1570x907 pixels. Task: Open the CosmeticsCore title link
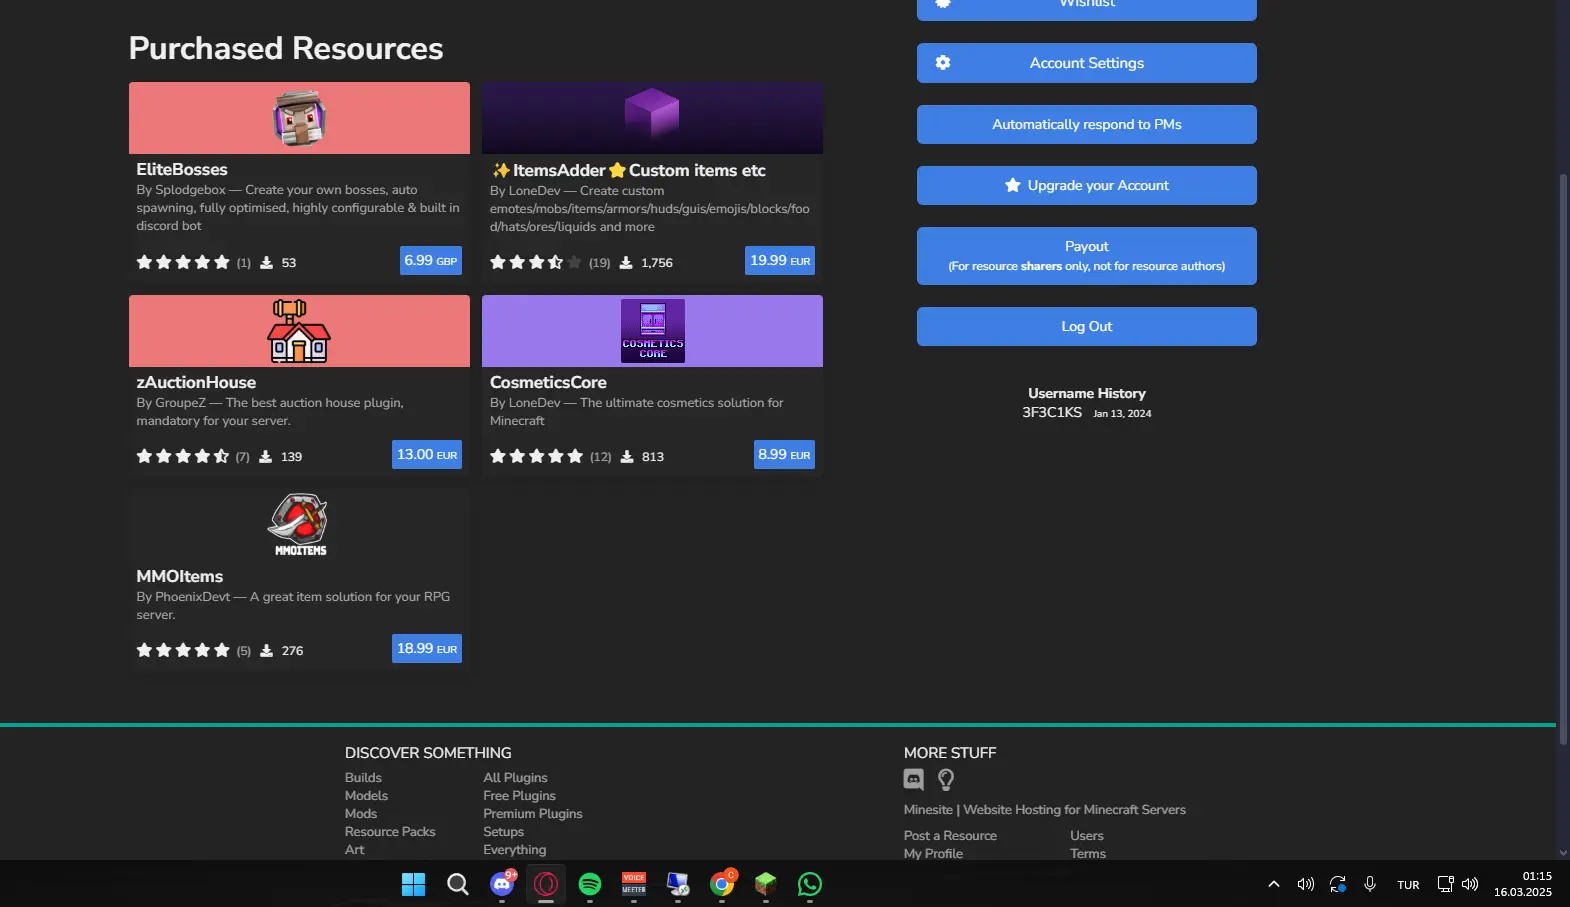[548, 383]
